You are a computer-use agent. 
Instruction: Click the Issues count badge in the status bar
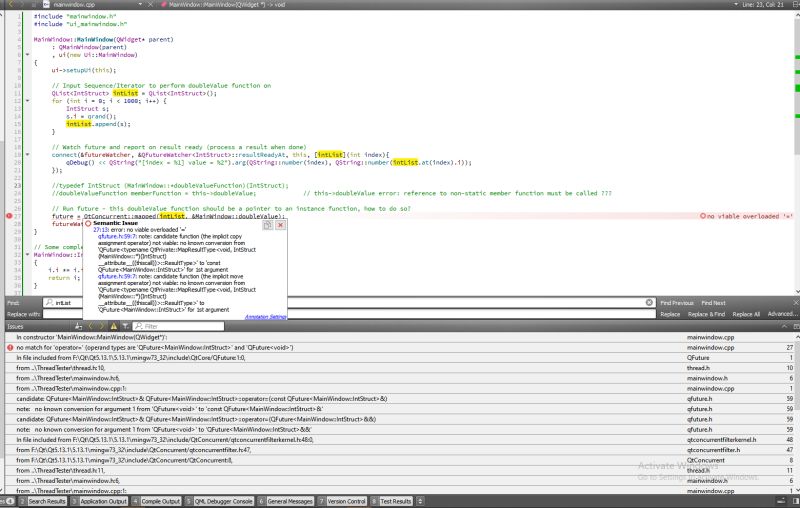9,501
